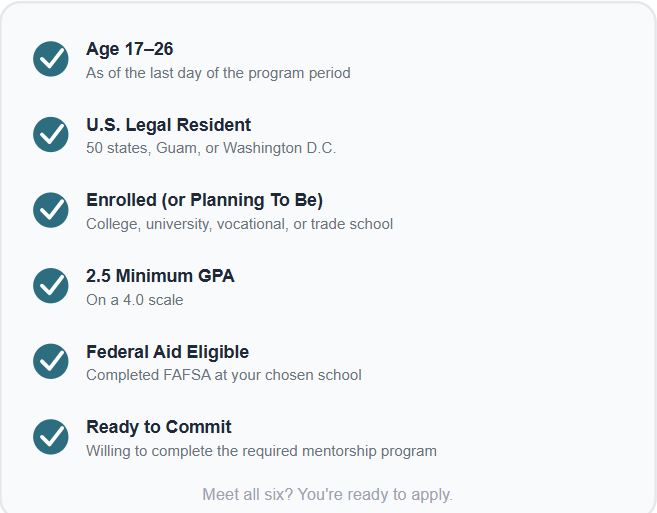Click the Ready to Commit heading
657x513 pixels.
click(158, 427)
